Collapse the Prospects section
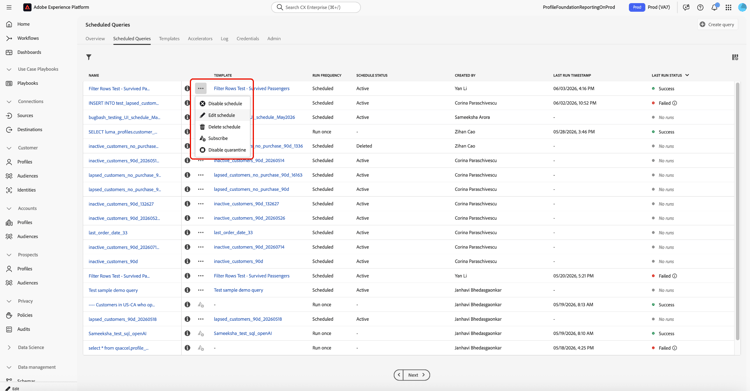This screenshot has width=750, height=391. [9, 255]
